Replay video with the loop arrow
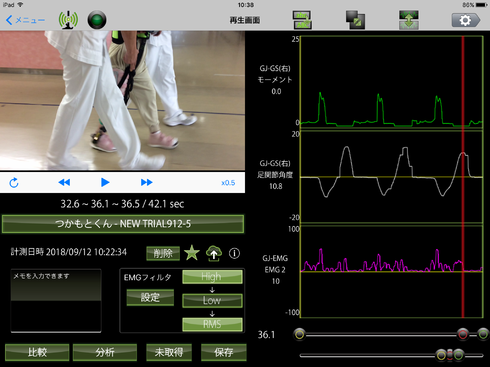 click(x=14, y=182)
